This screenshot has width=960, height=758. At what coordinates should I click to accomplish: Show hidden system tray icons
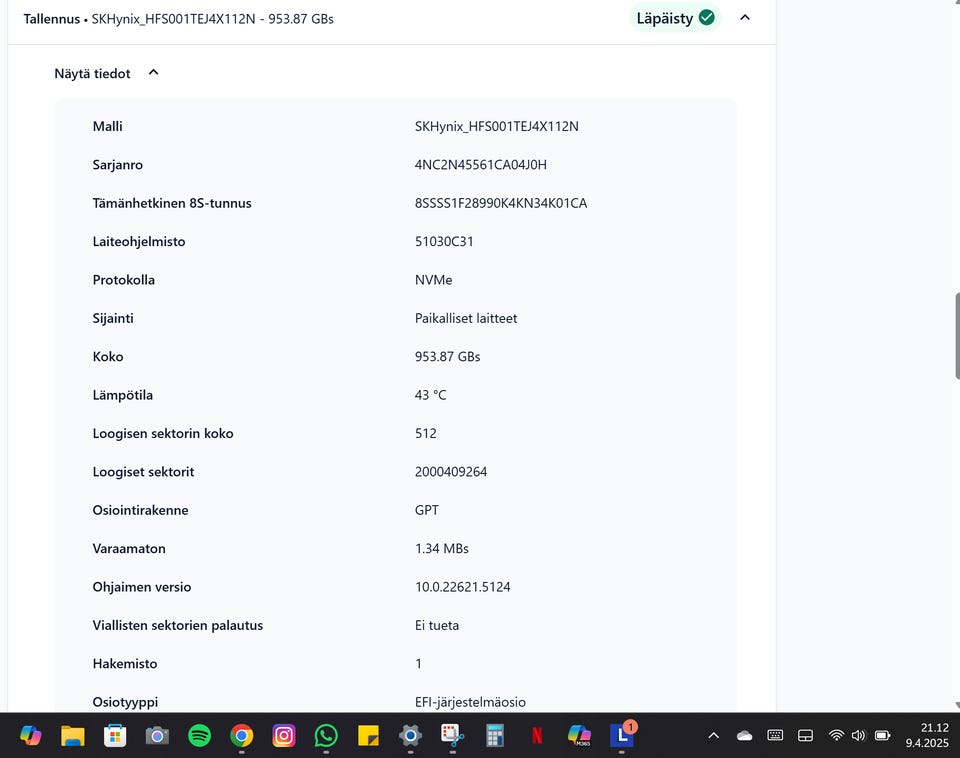(x=713, y=735)
